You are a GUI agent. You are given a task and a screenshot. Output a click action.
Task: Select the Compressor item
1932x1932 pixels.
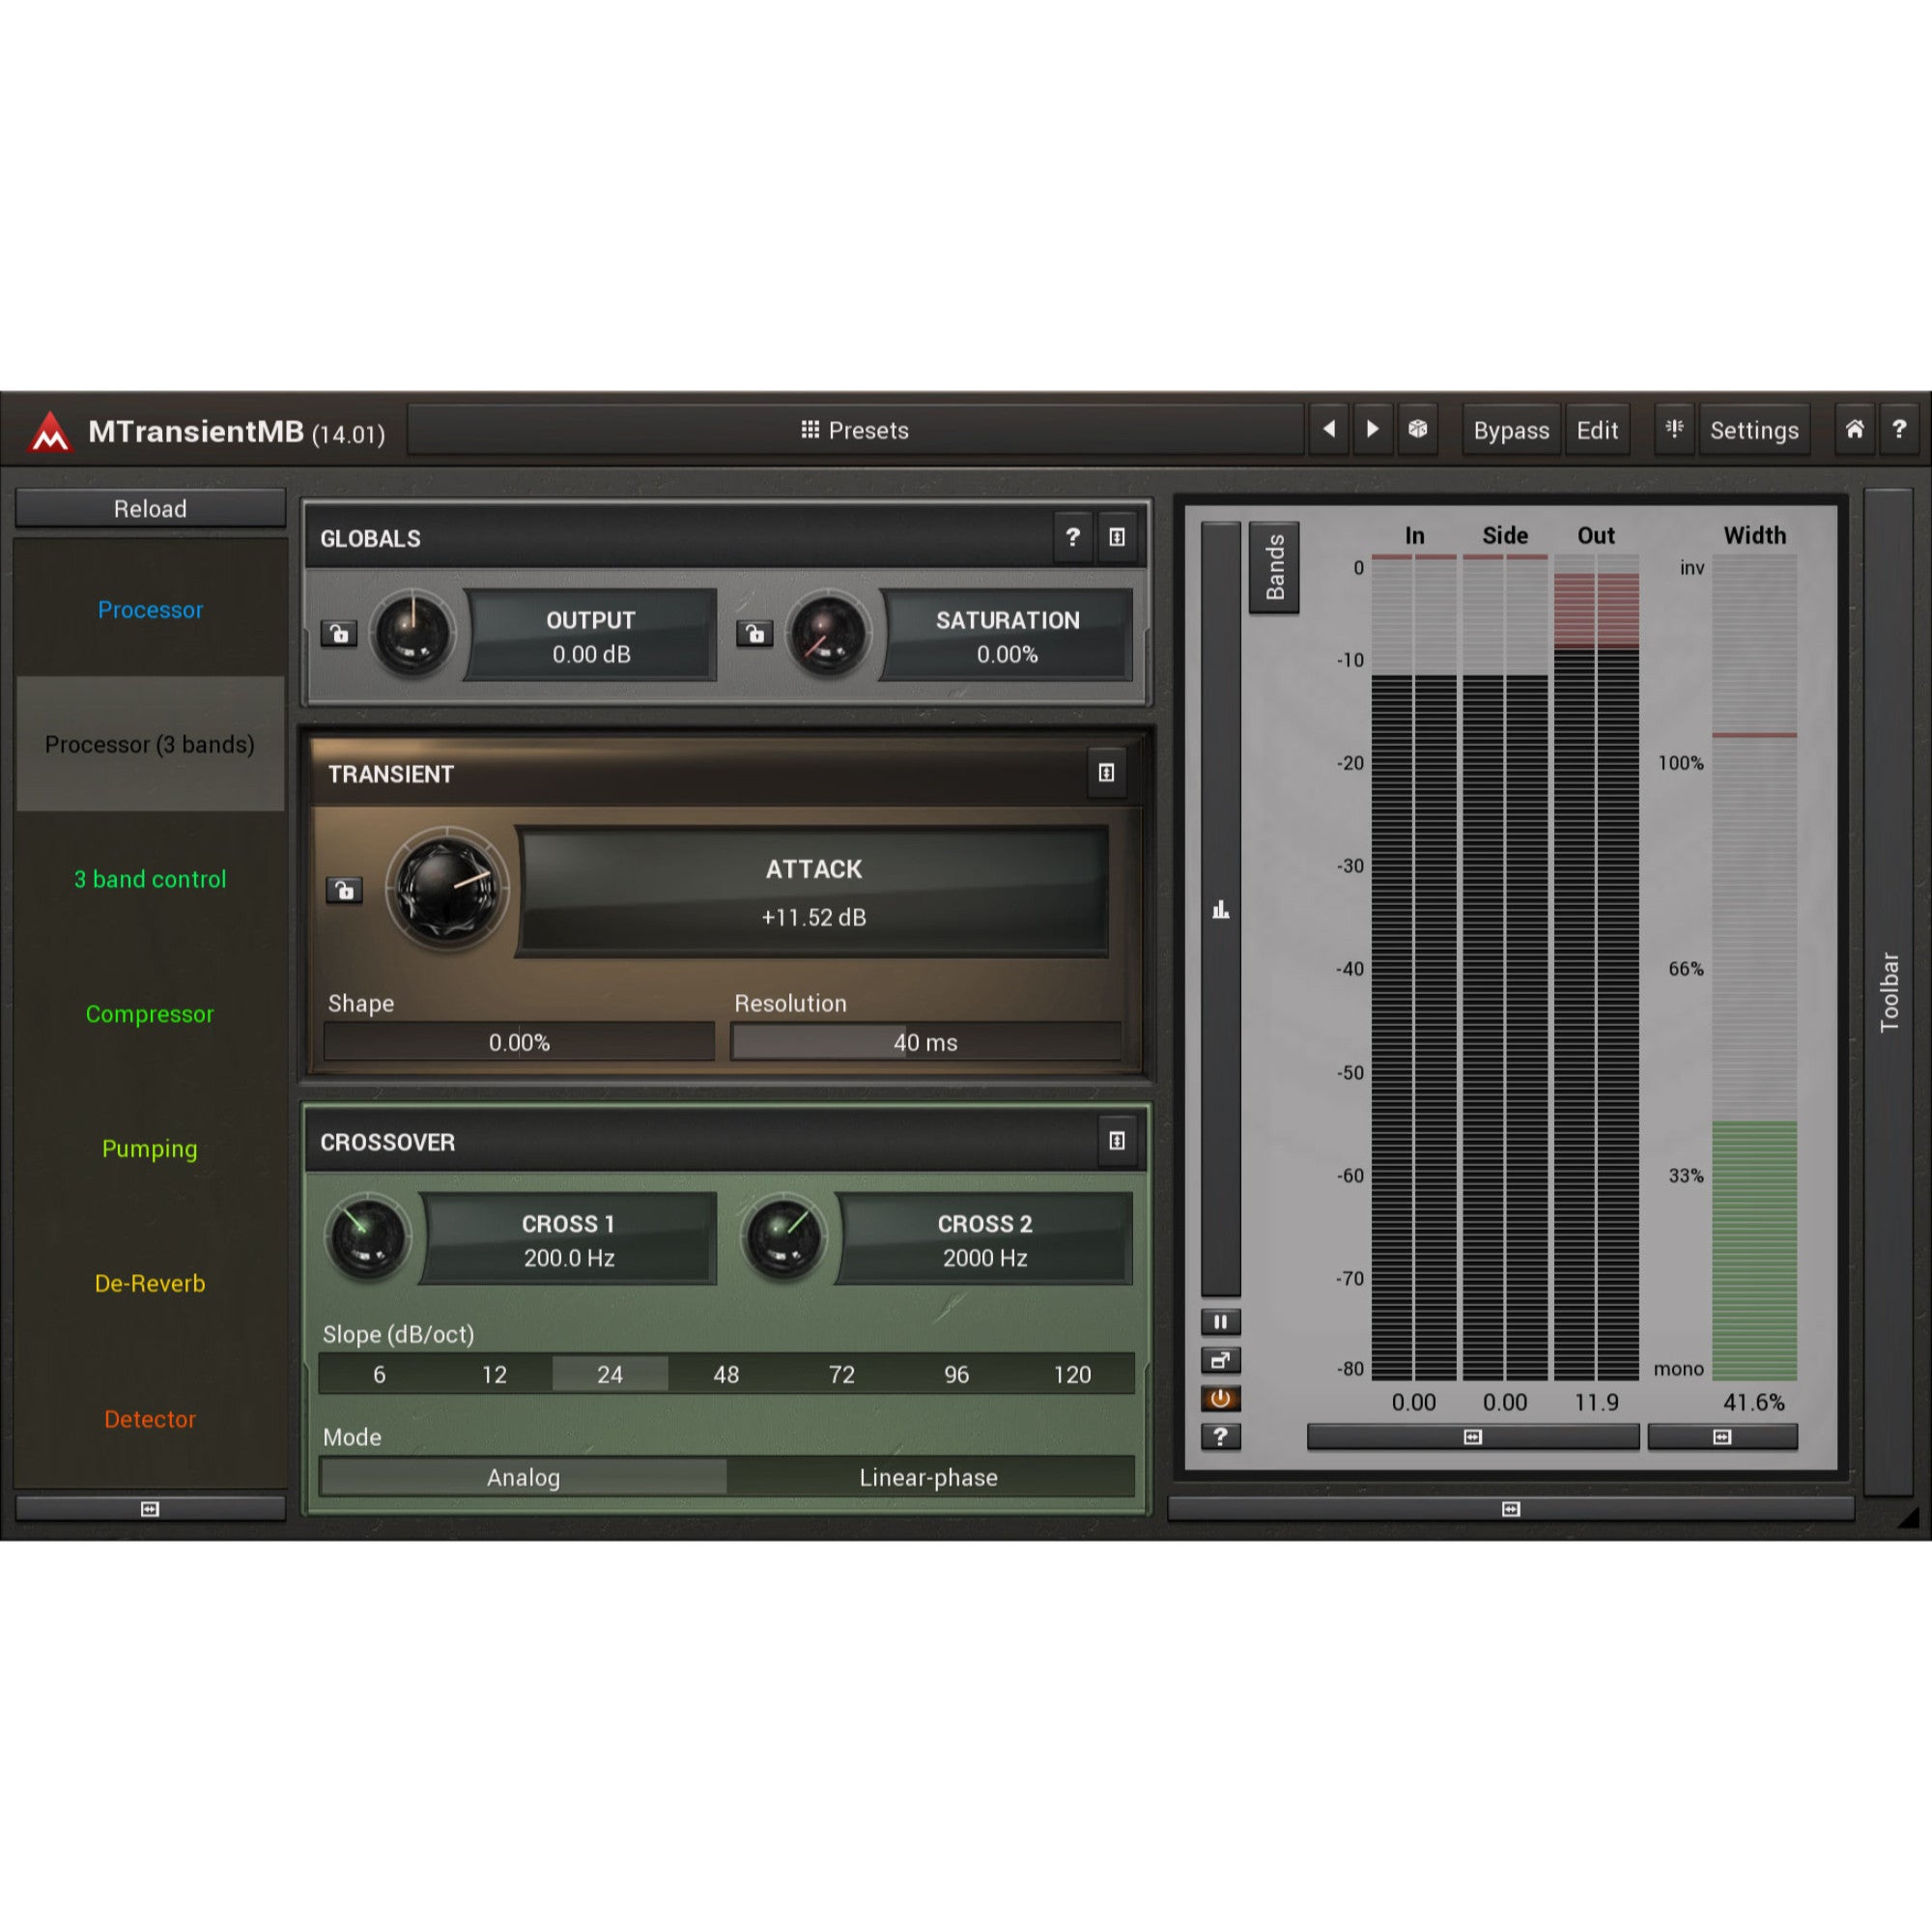tap(150, 1013)
